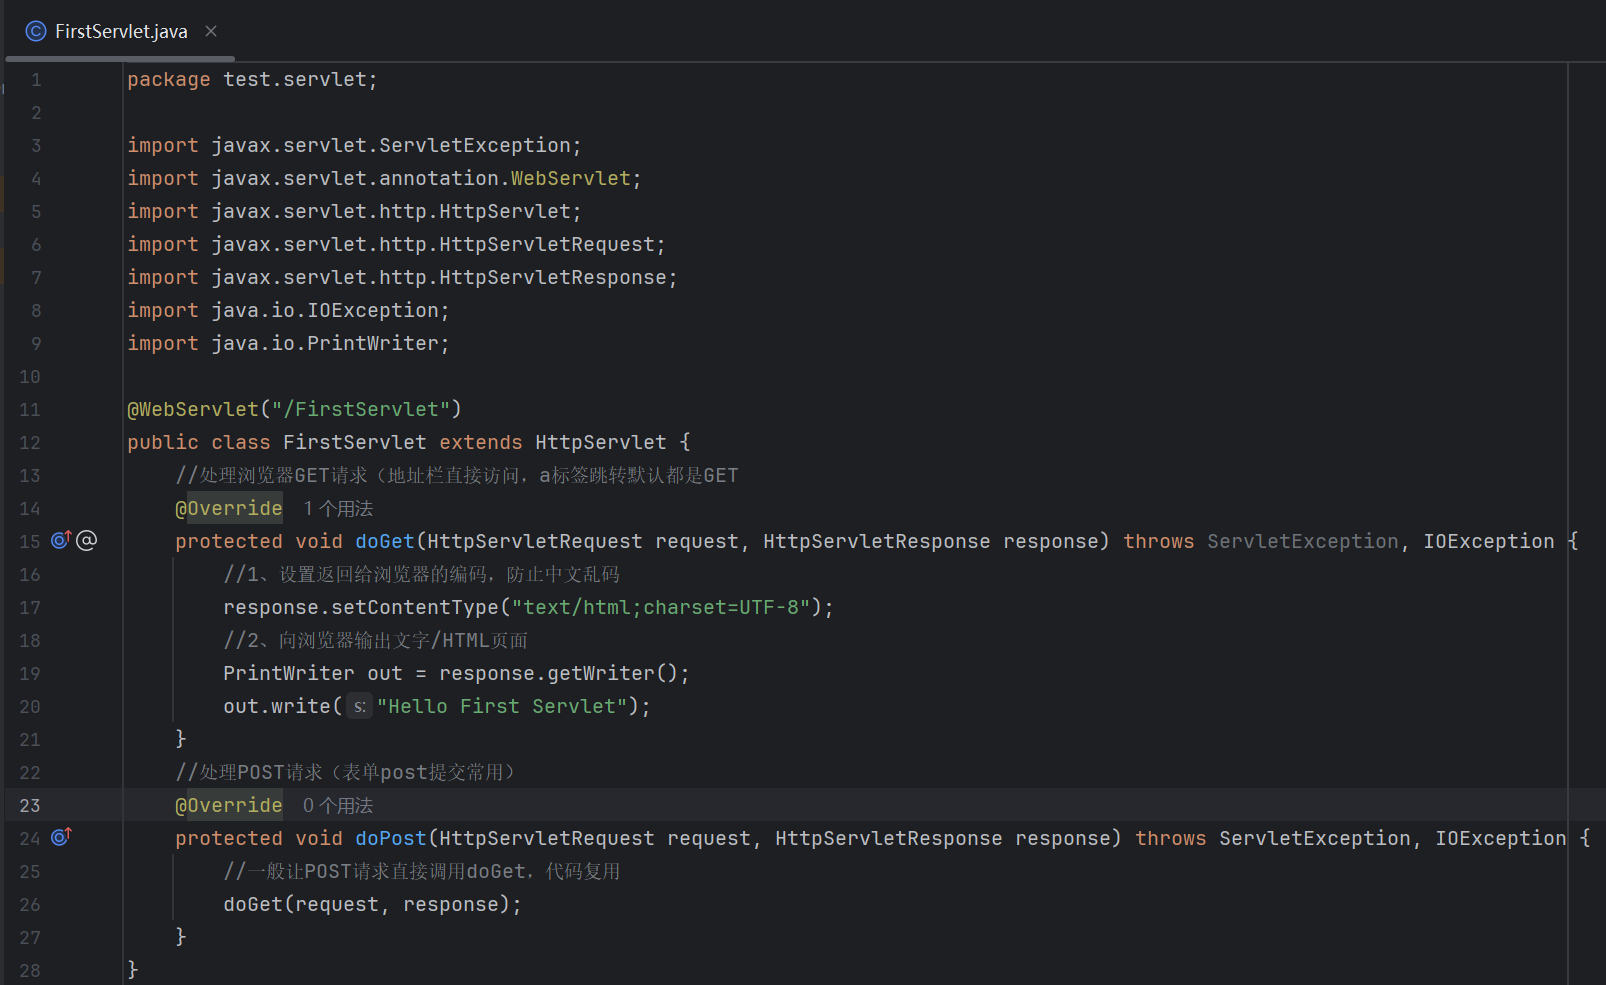
Task: Click the @ annotation gutter icon on line 15
Action: 87,540
